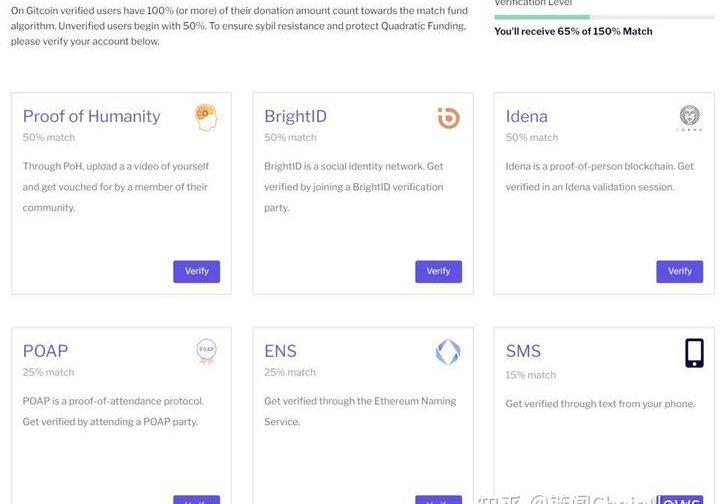720x504 pixels.
Task: Click the BrightID orange logo icon
Action: click(x=448, y=118)
